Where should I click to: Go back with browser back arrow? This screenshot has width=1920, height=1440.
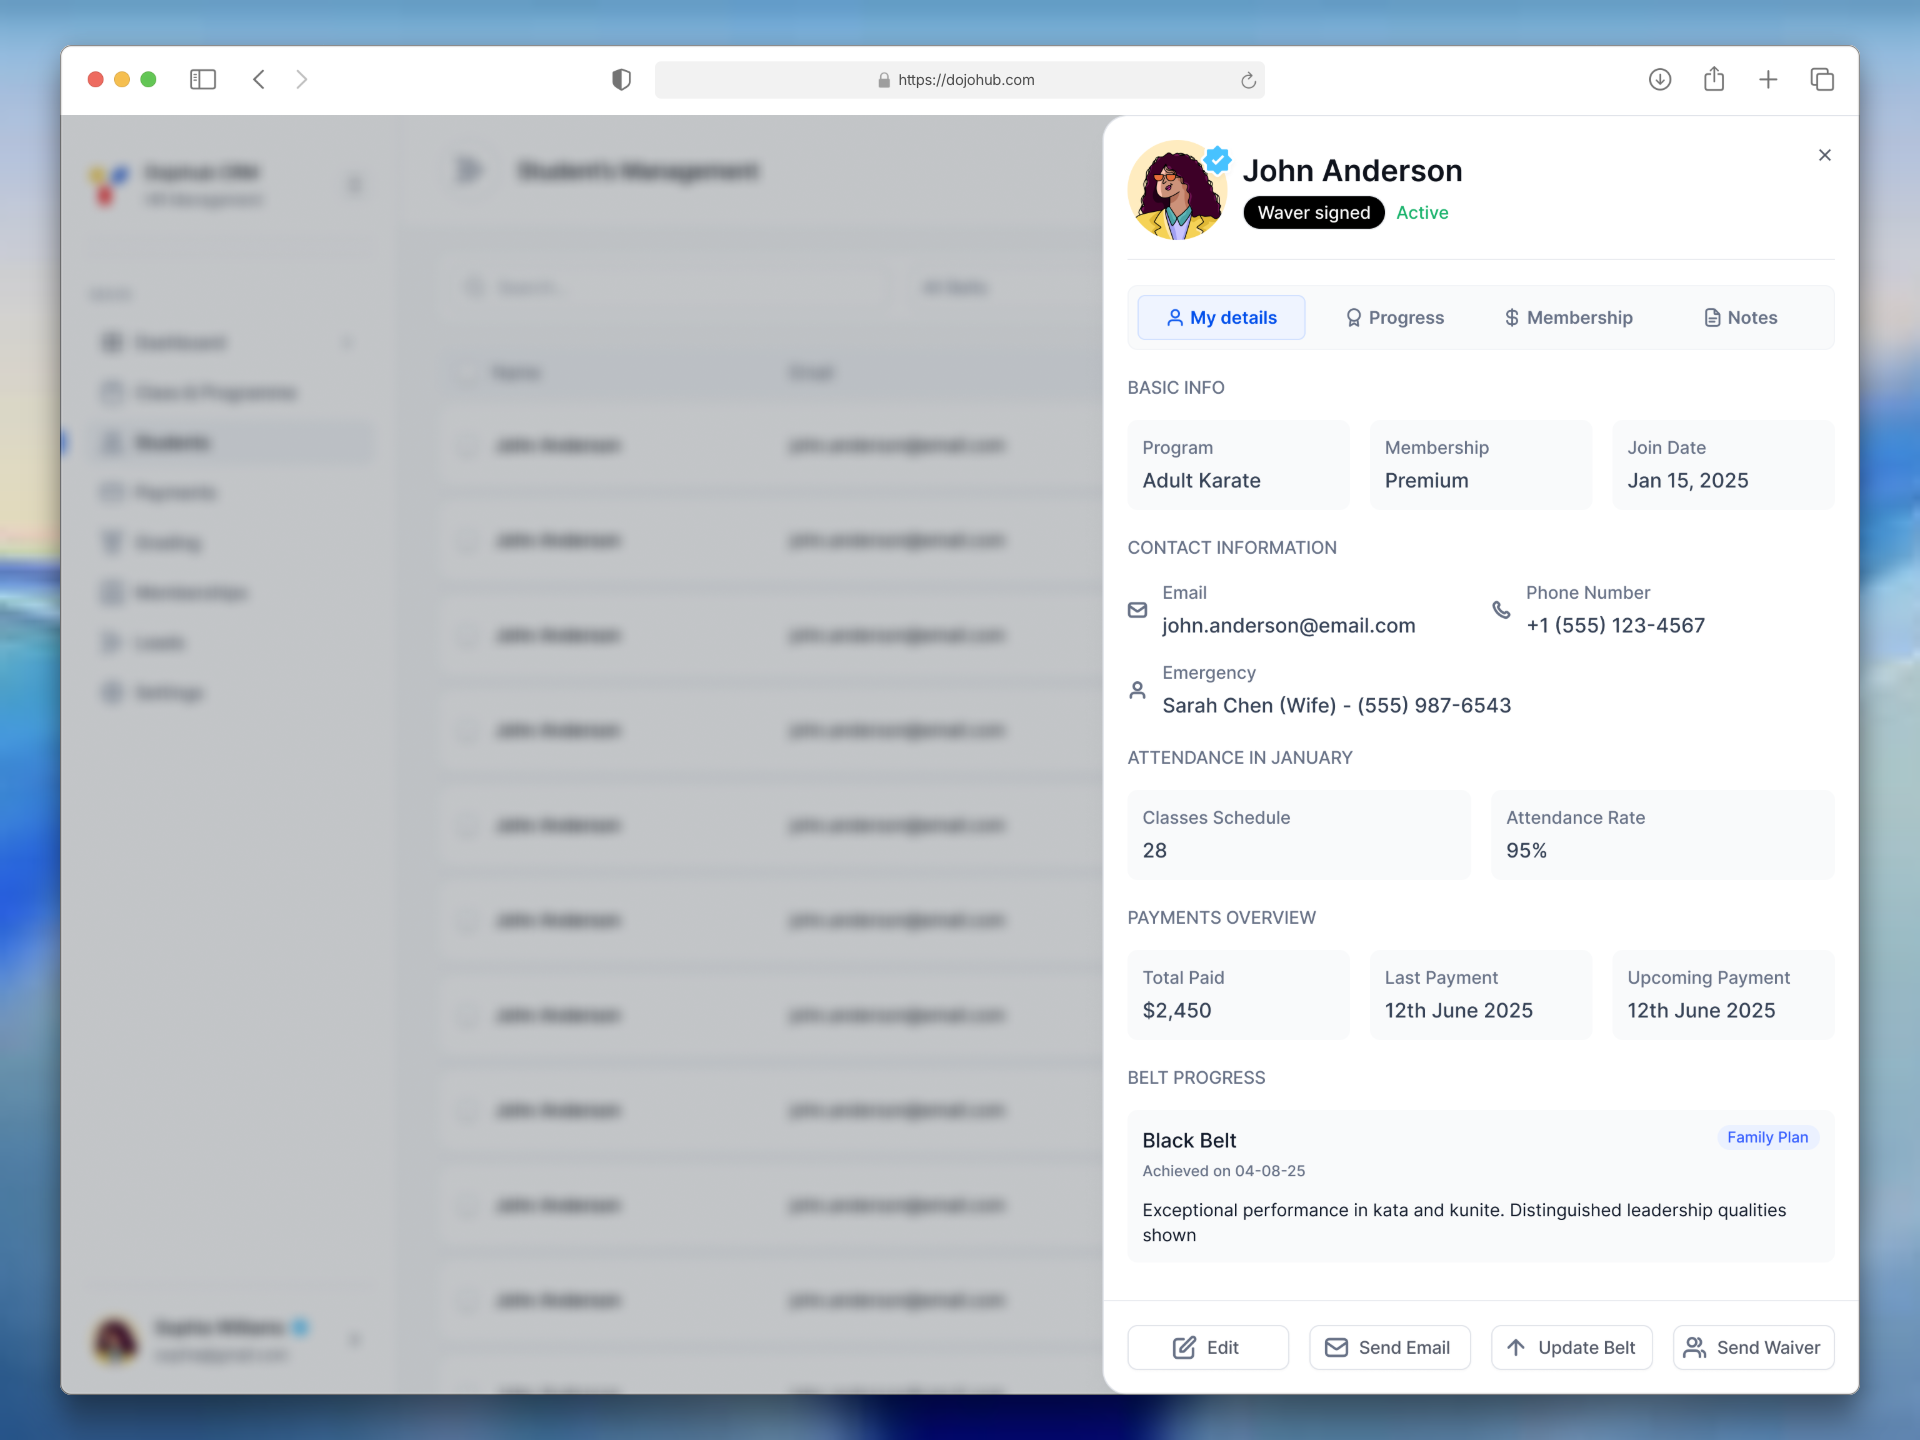coord(259,79)
